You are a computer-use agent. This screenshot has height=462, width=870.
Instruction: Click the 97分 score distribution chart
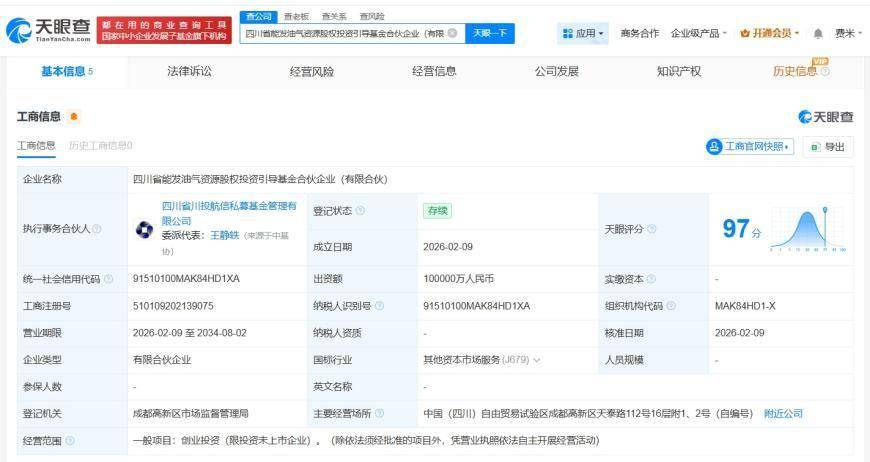pyautogui.click(x=807, y=229)
